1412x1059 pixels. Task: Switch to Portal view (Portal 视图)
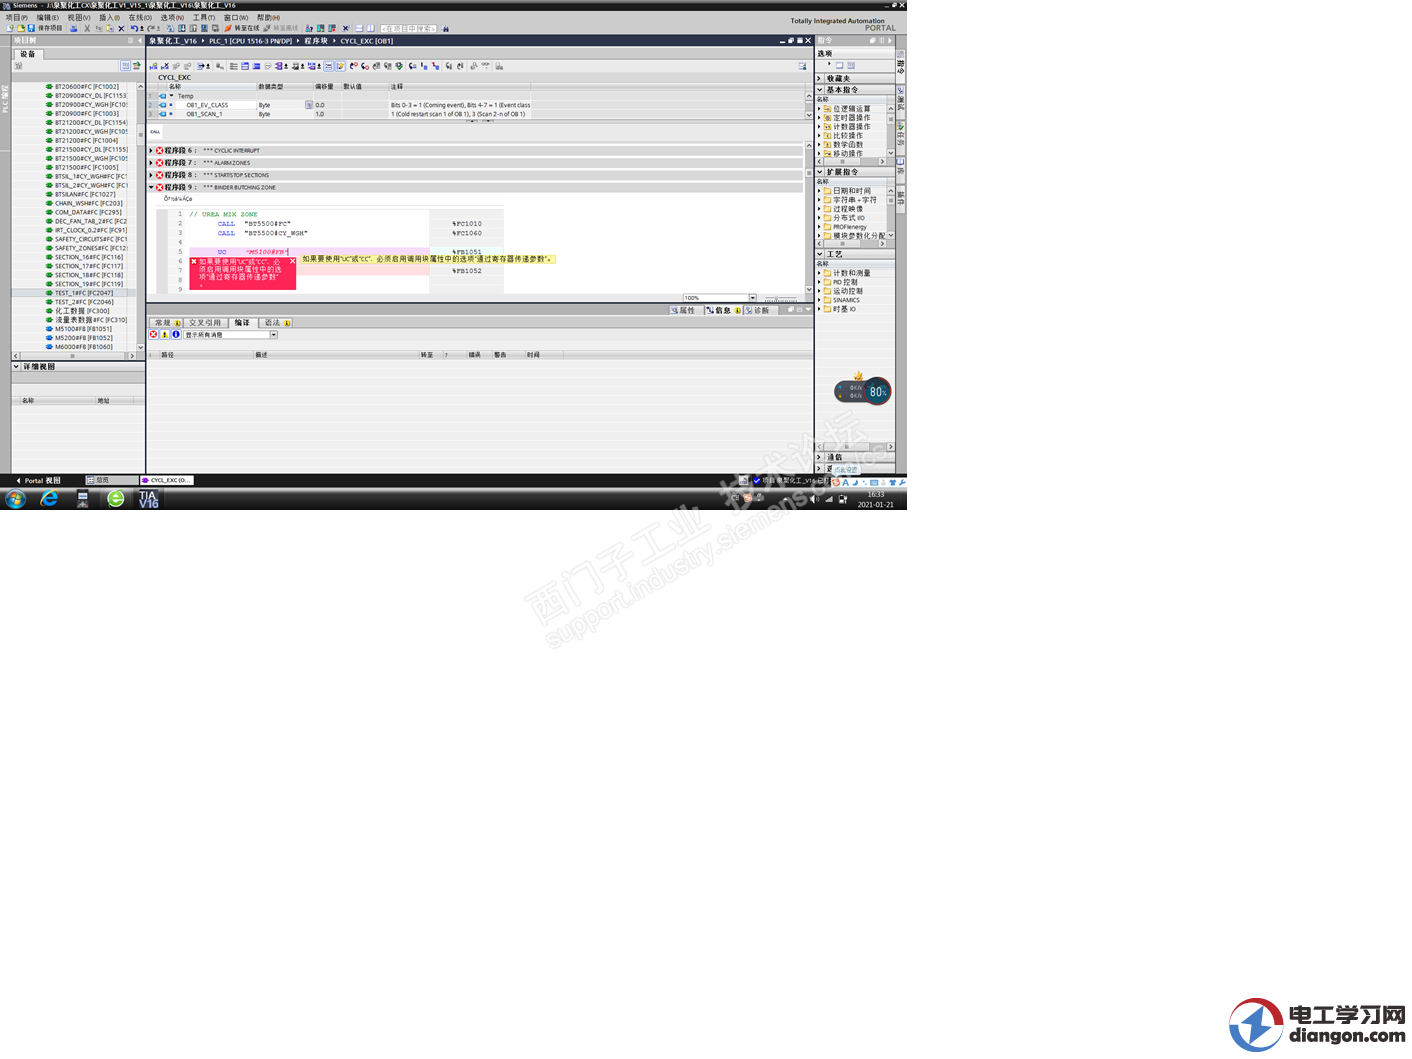tap(38, 480)
